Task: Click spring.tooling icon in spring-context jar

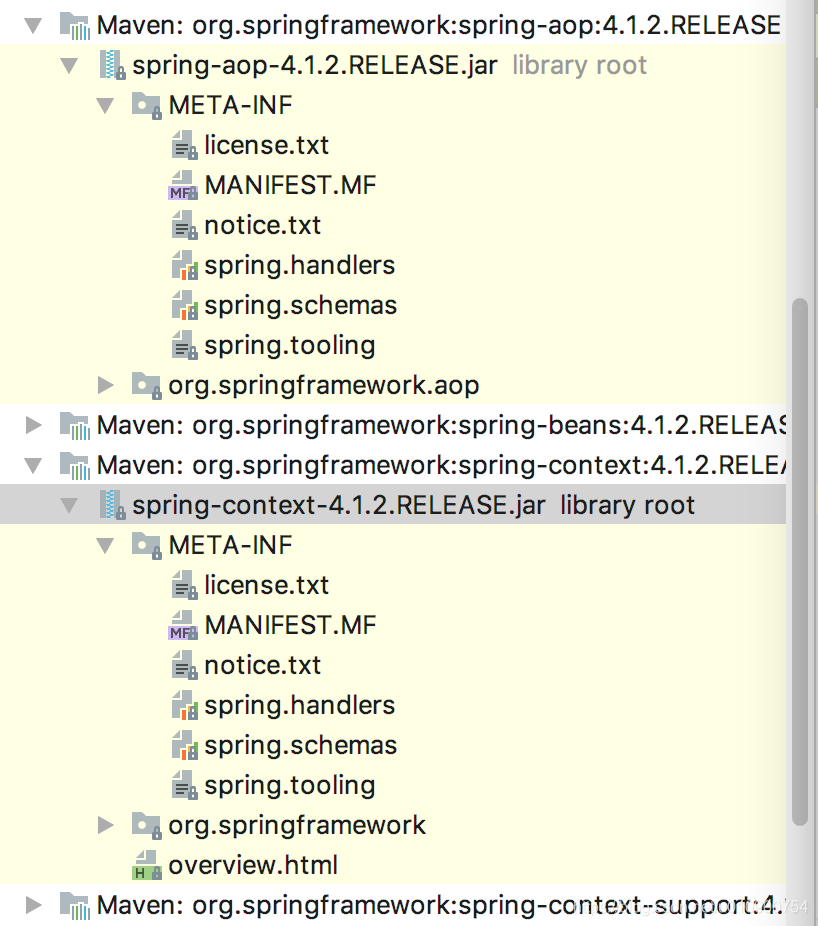Action: 184,785
